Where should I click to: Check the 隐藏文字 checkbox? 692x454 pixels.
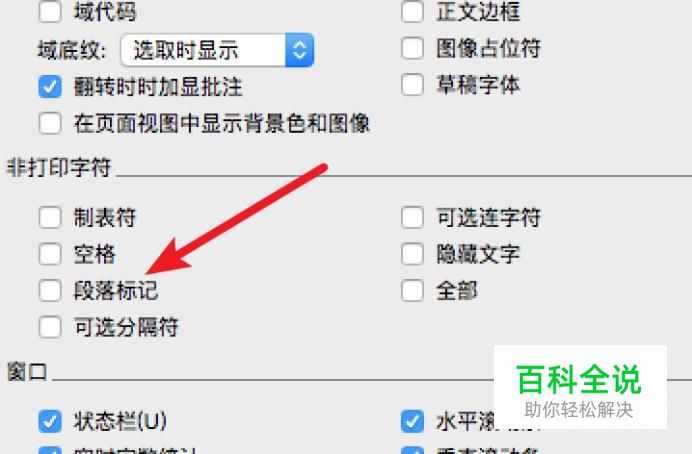pyautogui.click(x=413, y=254)
